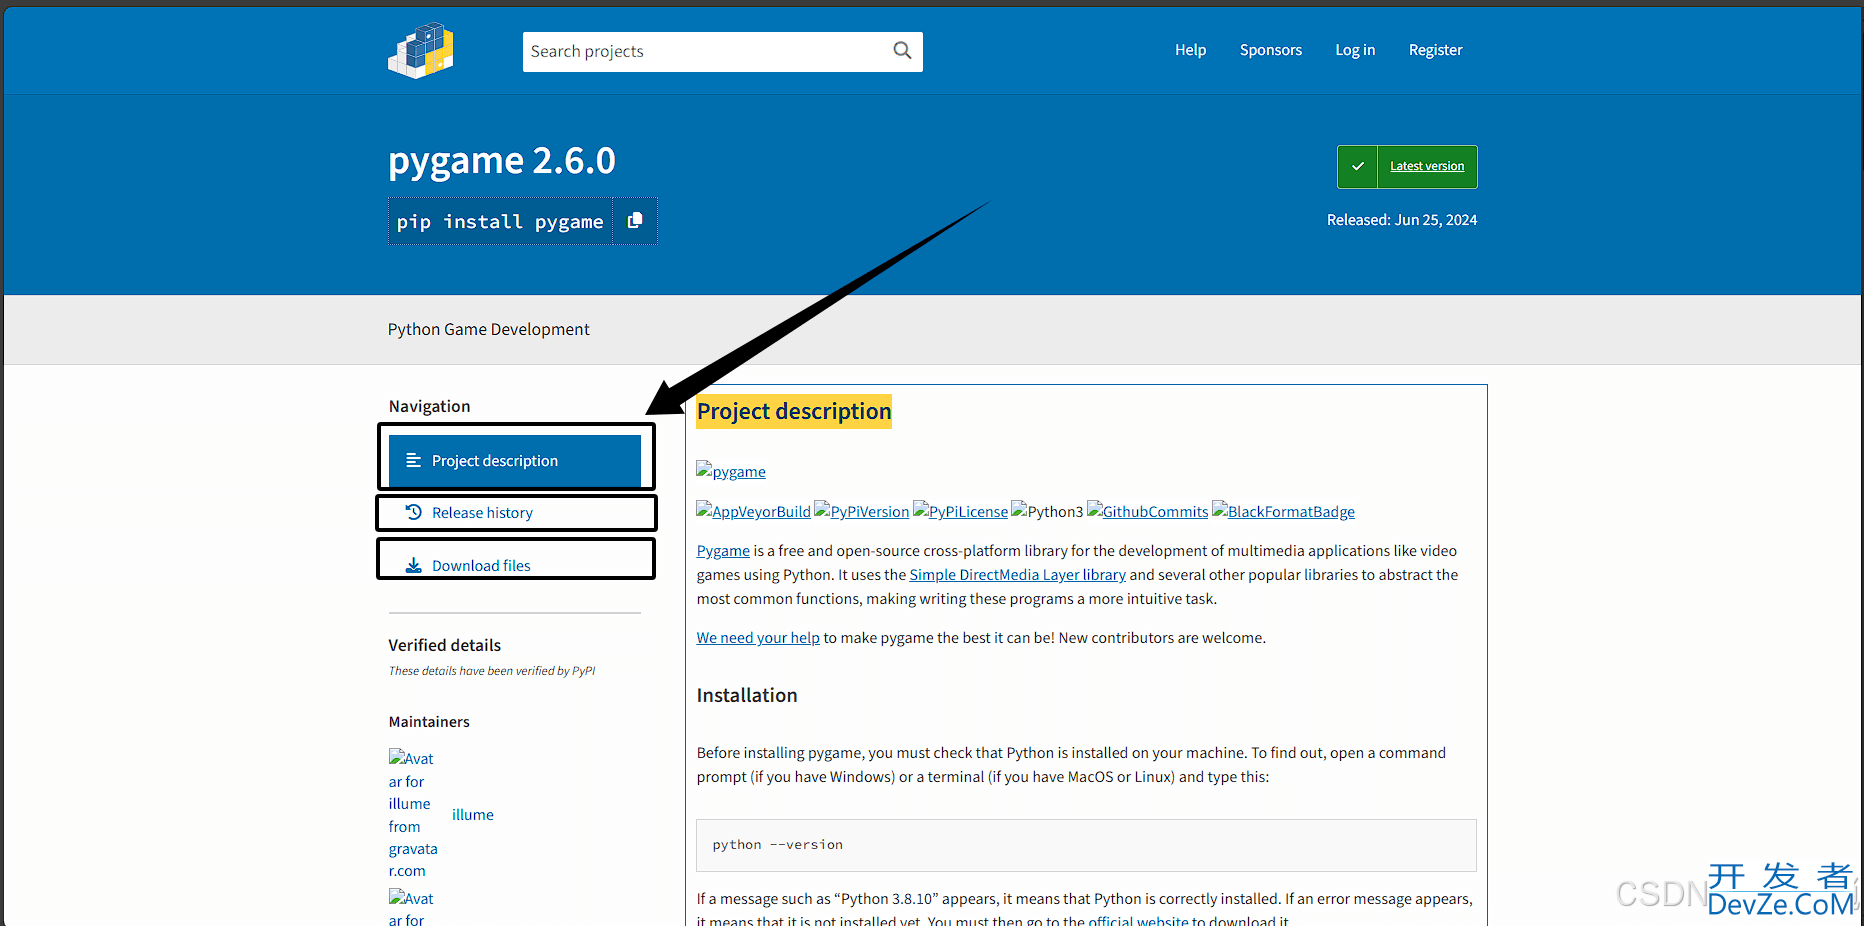Click the Python Game Development summary
Screen dimensions: 1864x926
pos(489,329)
